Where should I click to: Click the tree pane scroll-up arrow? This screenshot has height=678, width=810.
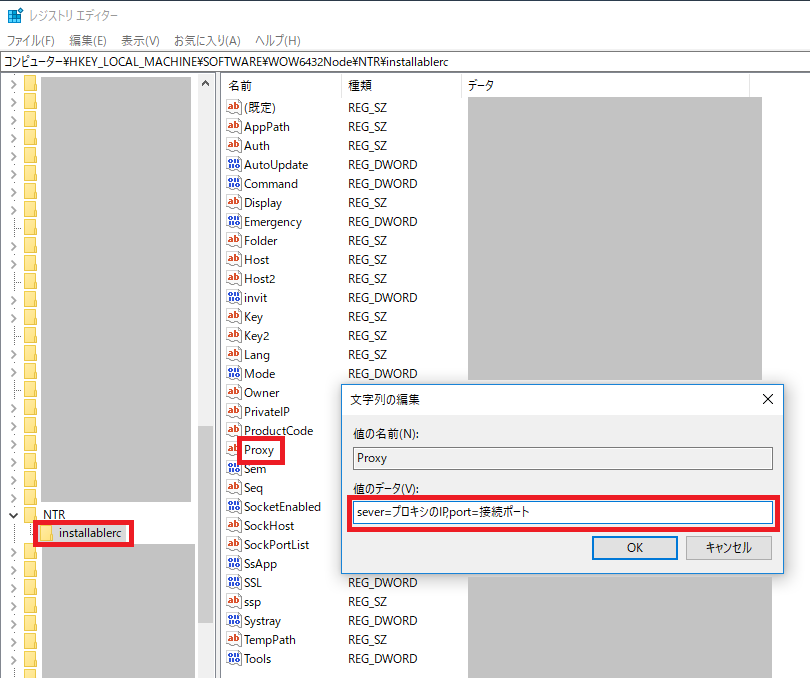click(x=206, y=83)
